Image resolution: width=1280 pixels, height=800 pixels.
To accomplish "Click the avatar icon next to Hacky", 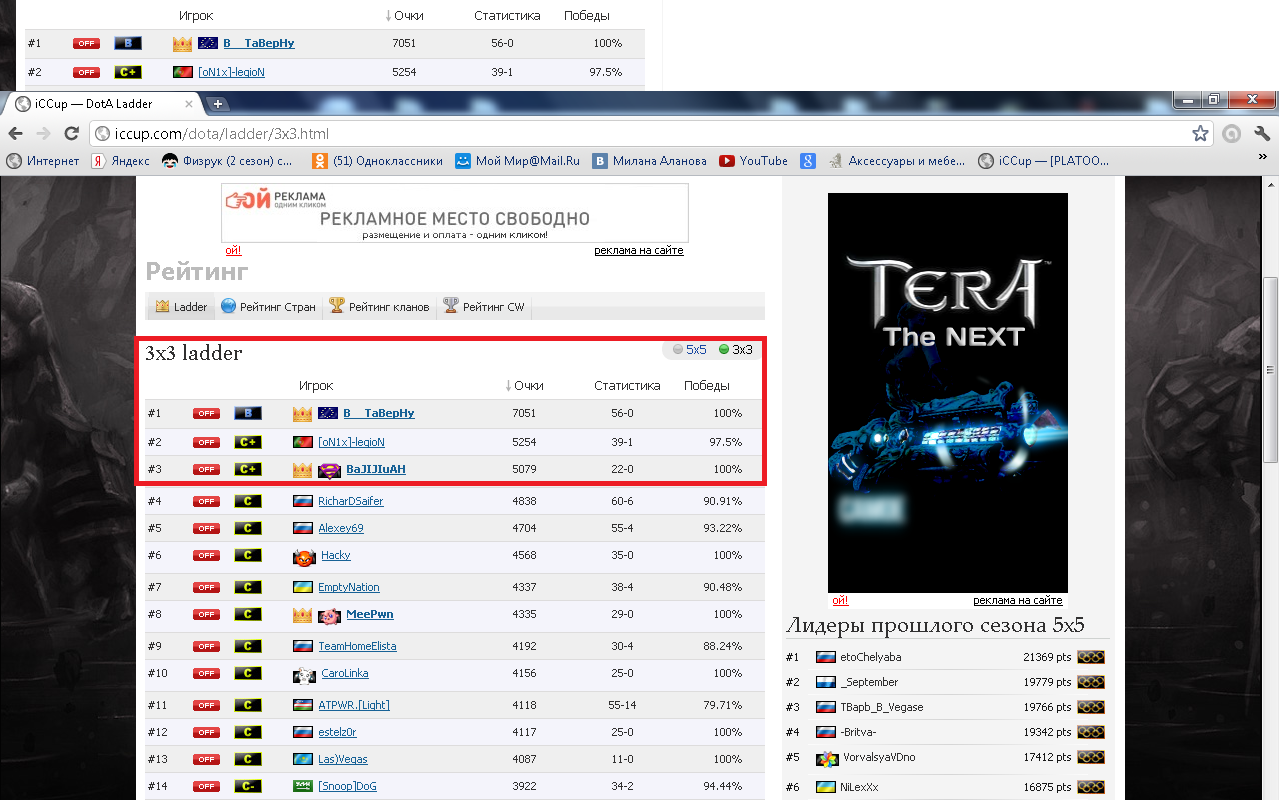I will tap(304, 556).
